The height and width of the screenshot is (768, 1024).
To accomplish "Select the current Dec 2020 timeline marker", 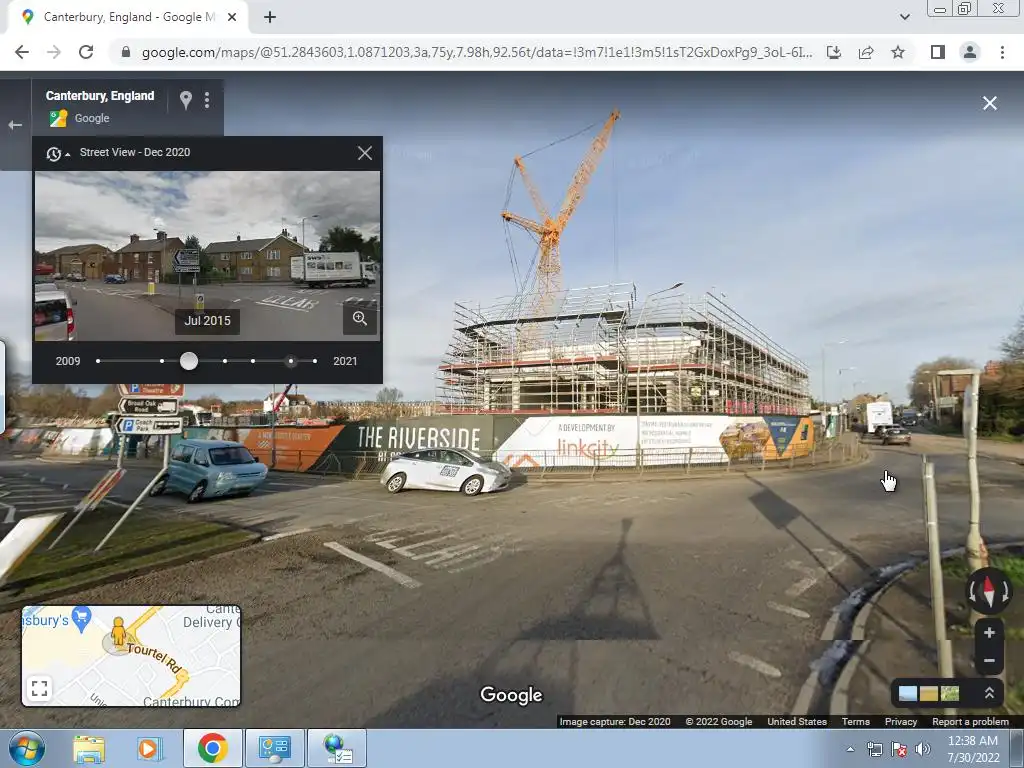I will [291, 360].
